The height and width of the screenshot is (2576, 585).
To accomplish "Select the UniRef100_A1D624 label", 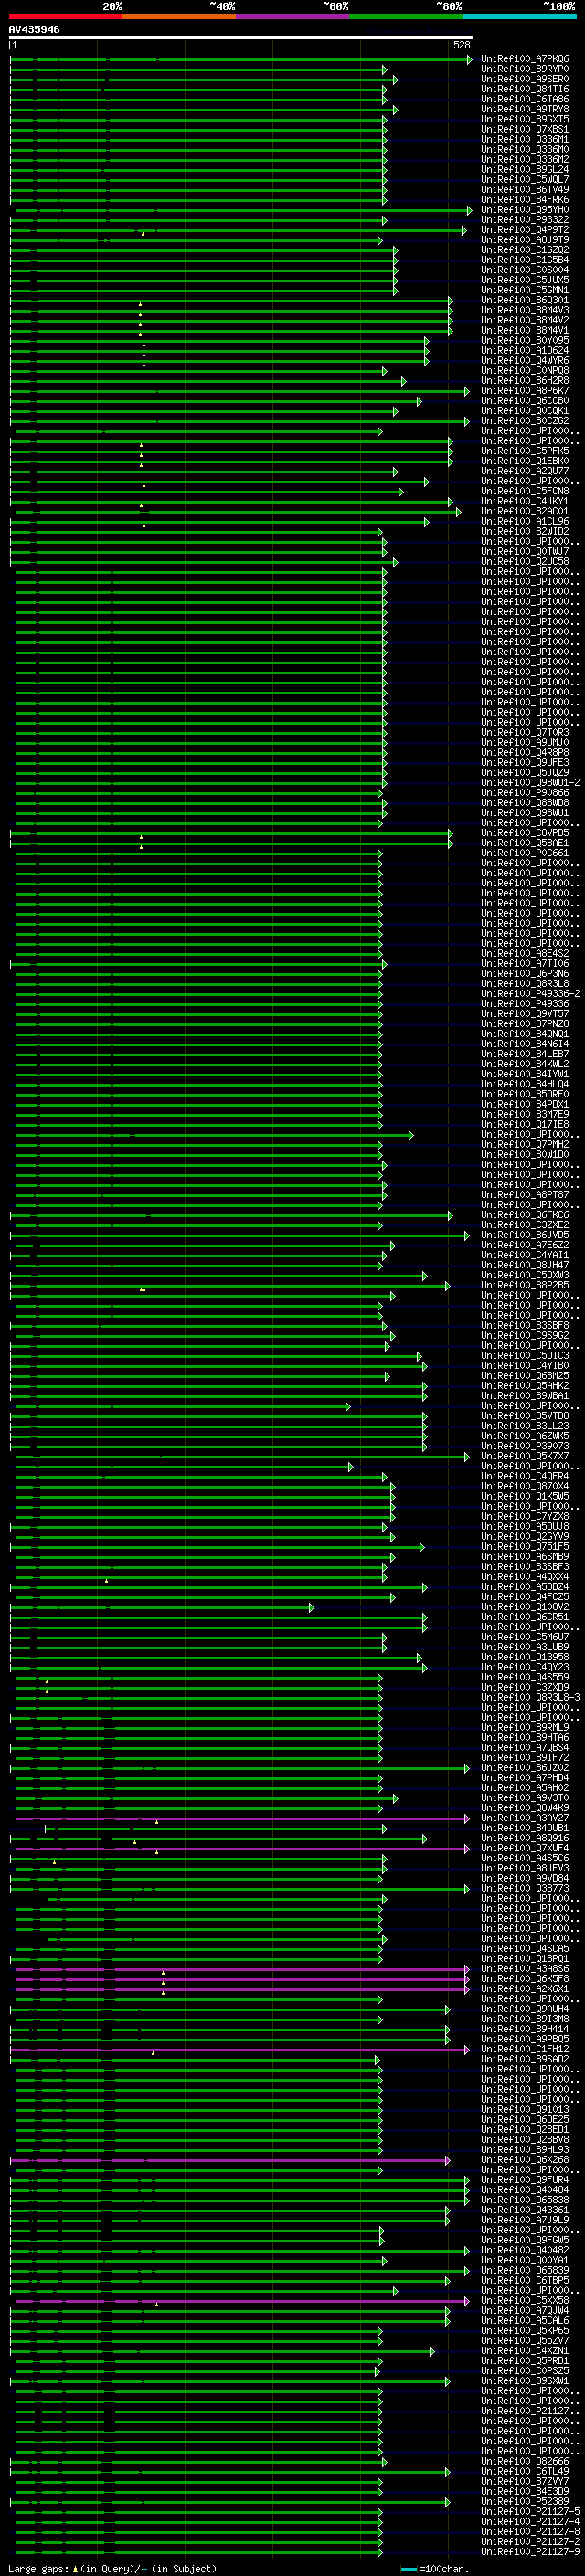I will pos(525,350).
